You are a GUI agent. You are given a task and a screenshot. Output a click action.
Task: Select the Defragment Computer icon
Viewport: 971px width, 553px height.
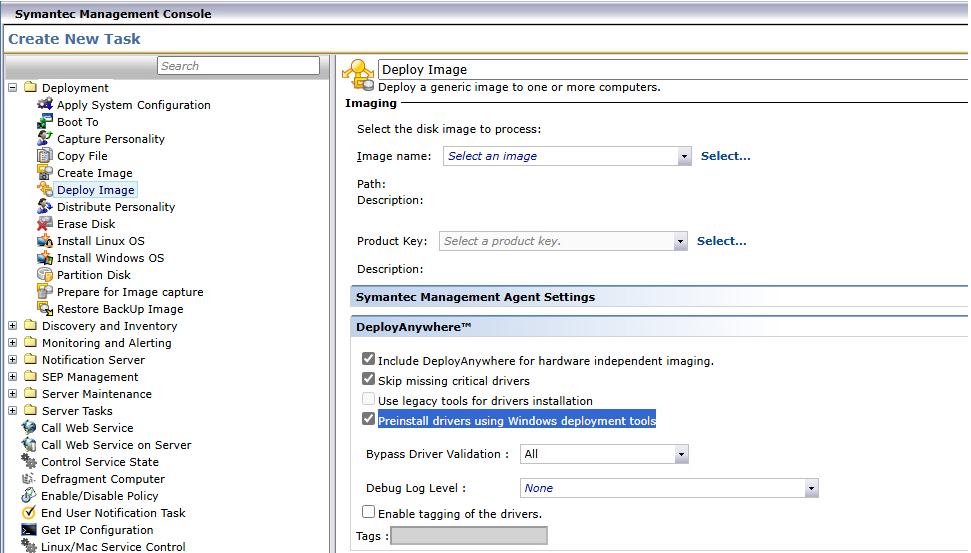tap(29, 479)
